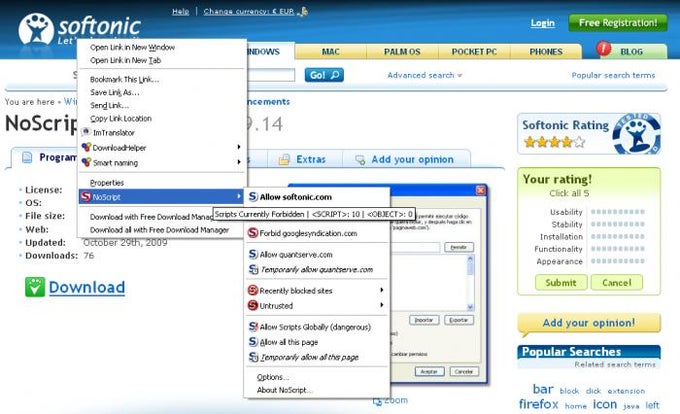Choose Send Link menu entry
Screen dimensions: 680x414
109,105
